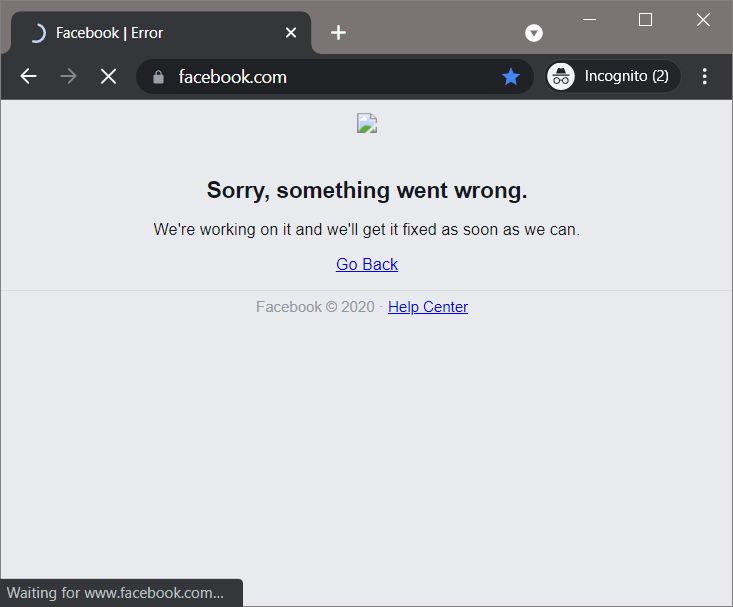Viewport: 733px width, 607px height.
Task: Minimize the Chrome window
Action: point(588,20)
